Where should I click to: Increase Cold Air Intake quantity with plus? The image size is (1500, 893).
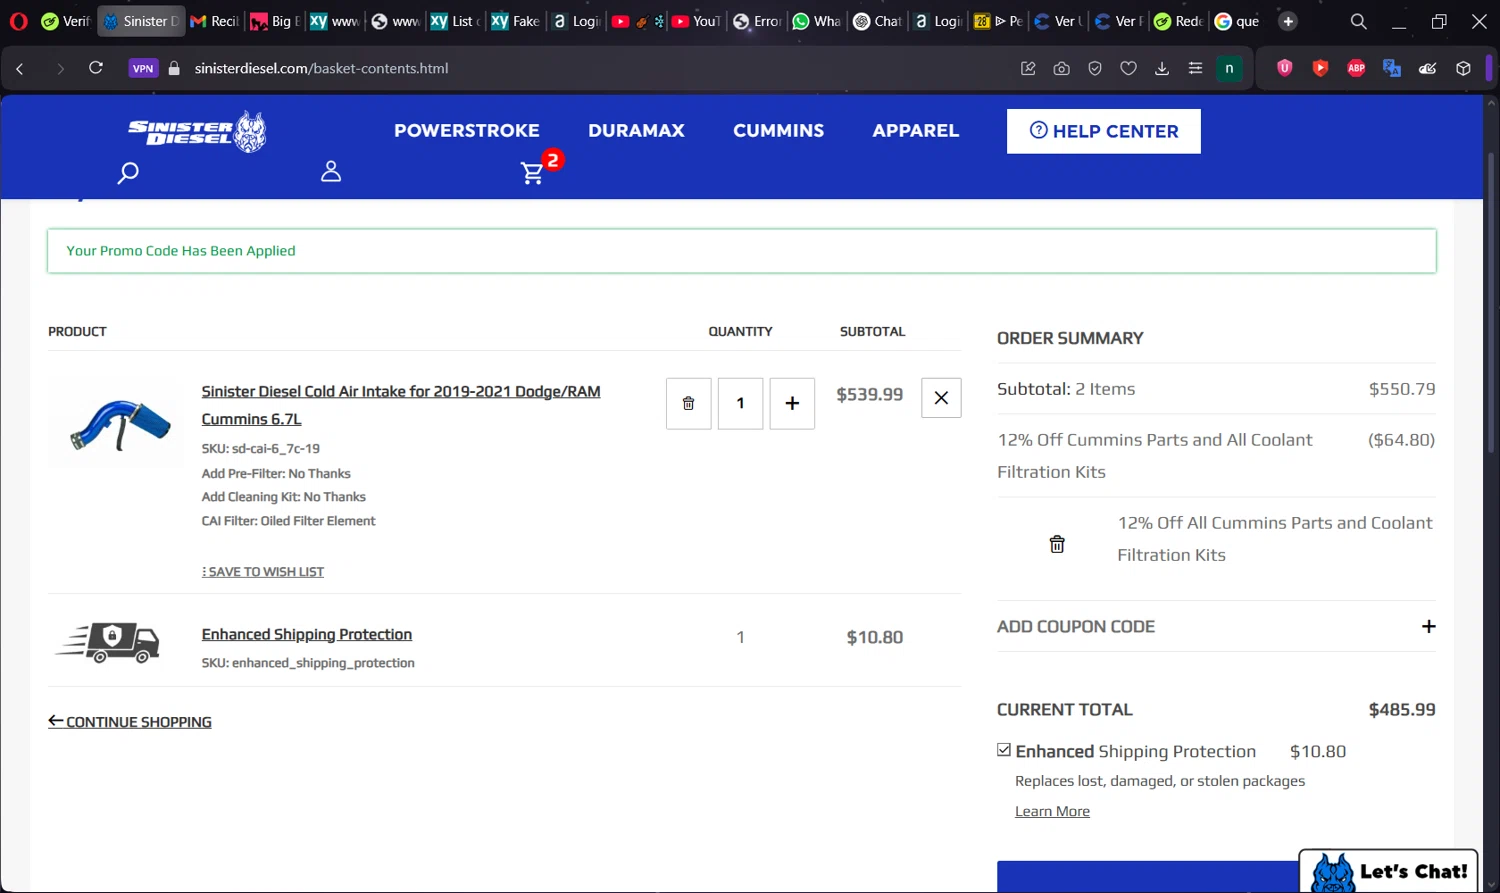792,403
